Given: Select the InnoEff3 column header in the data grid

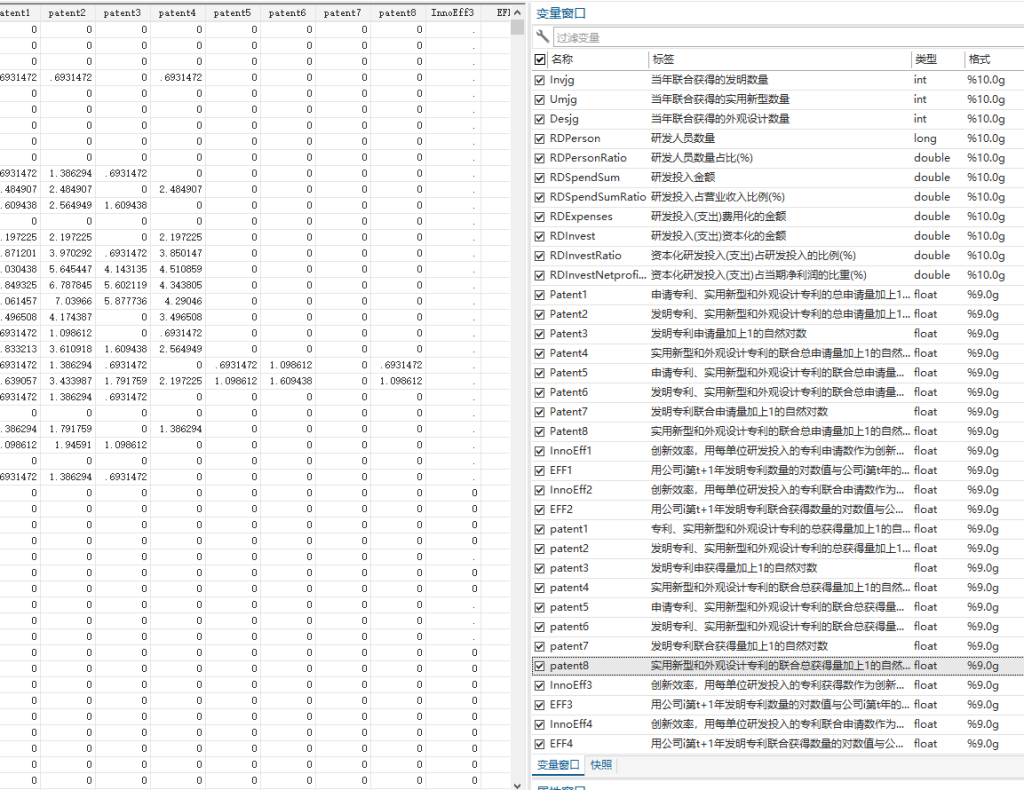Looking at the screenshot, I should 454,13.
